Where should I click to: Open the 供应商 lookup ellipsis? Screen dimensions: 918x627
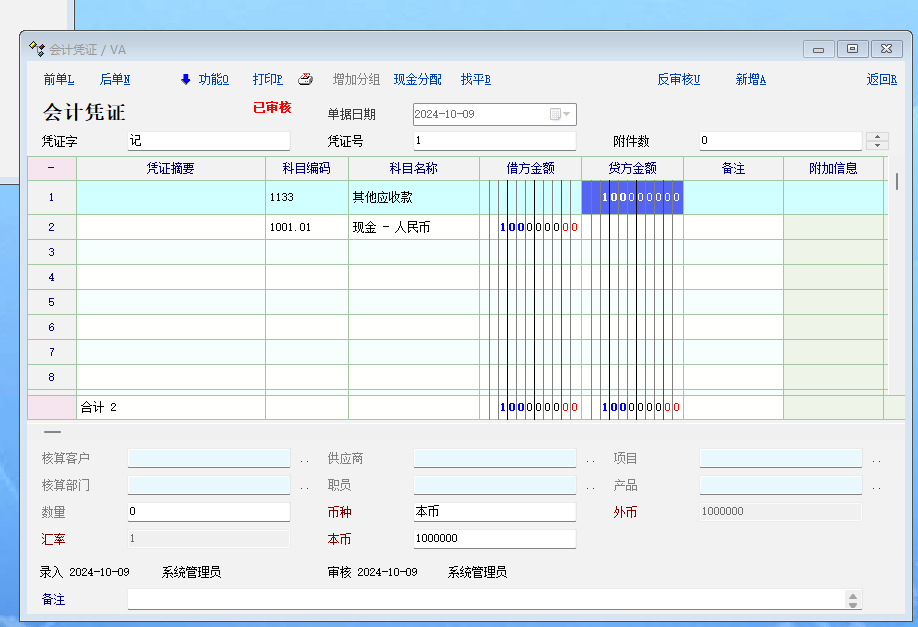(590, 460)
